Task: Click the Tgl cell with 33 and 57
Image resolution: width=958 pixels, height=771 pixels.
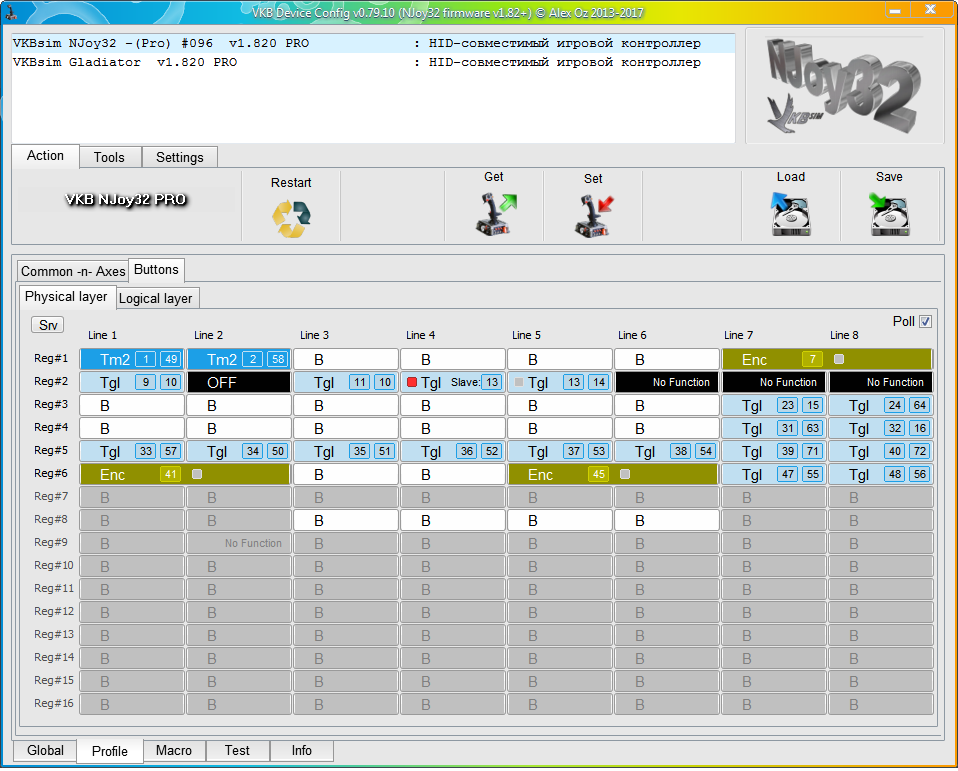Action: point(132,451)
